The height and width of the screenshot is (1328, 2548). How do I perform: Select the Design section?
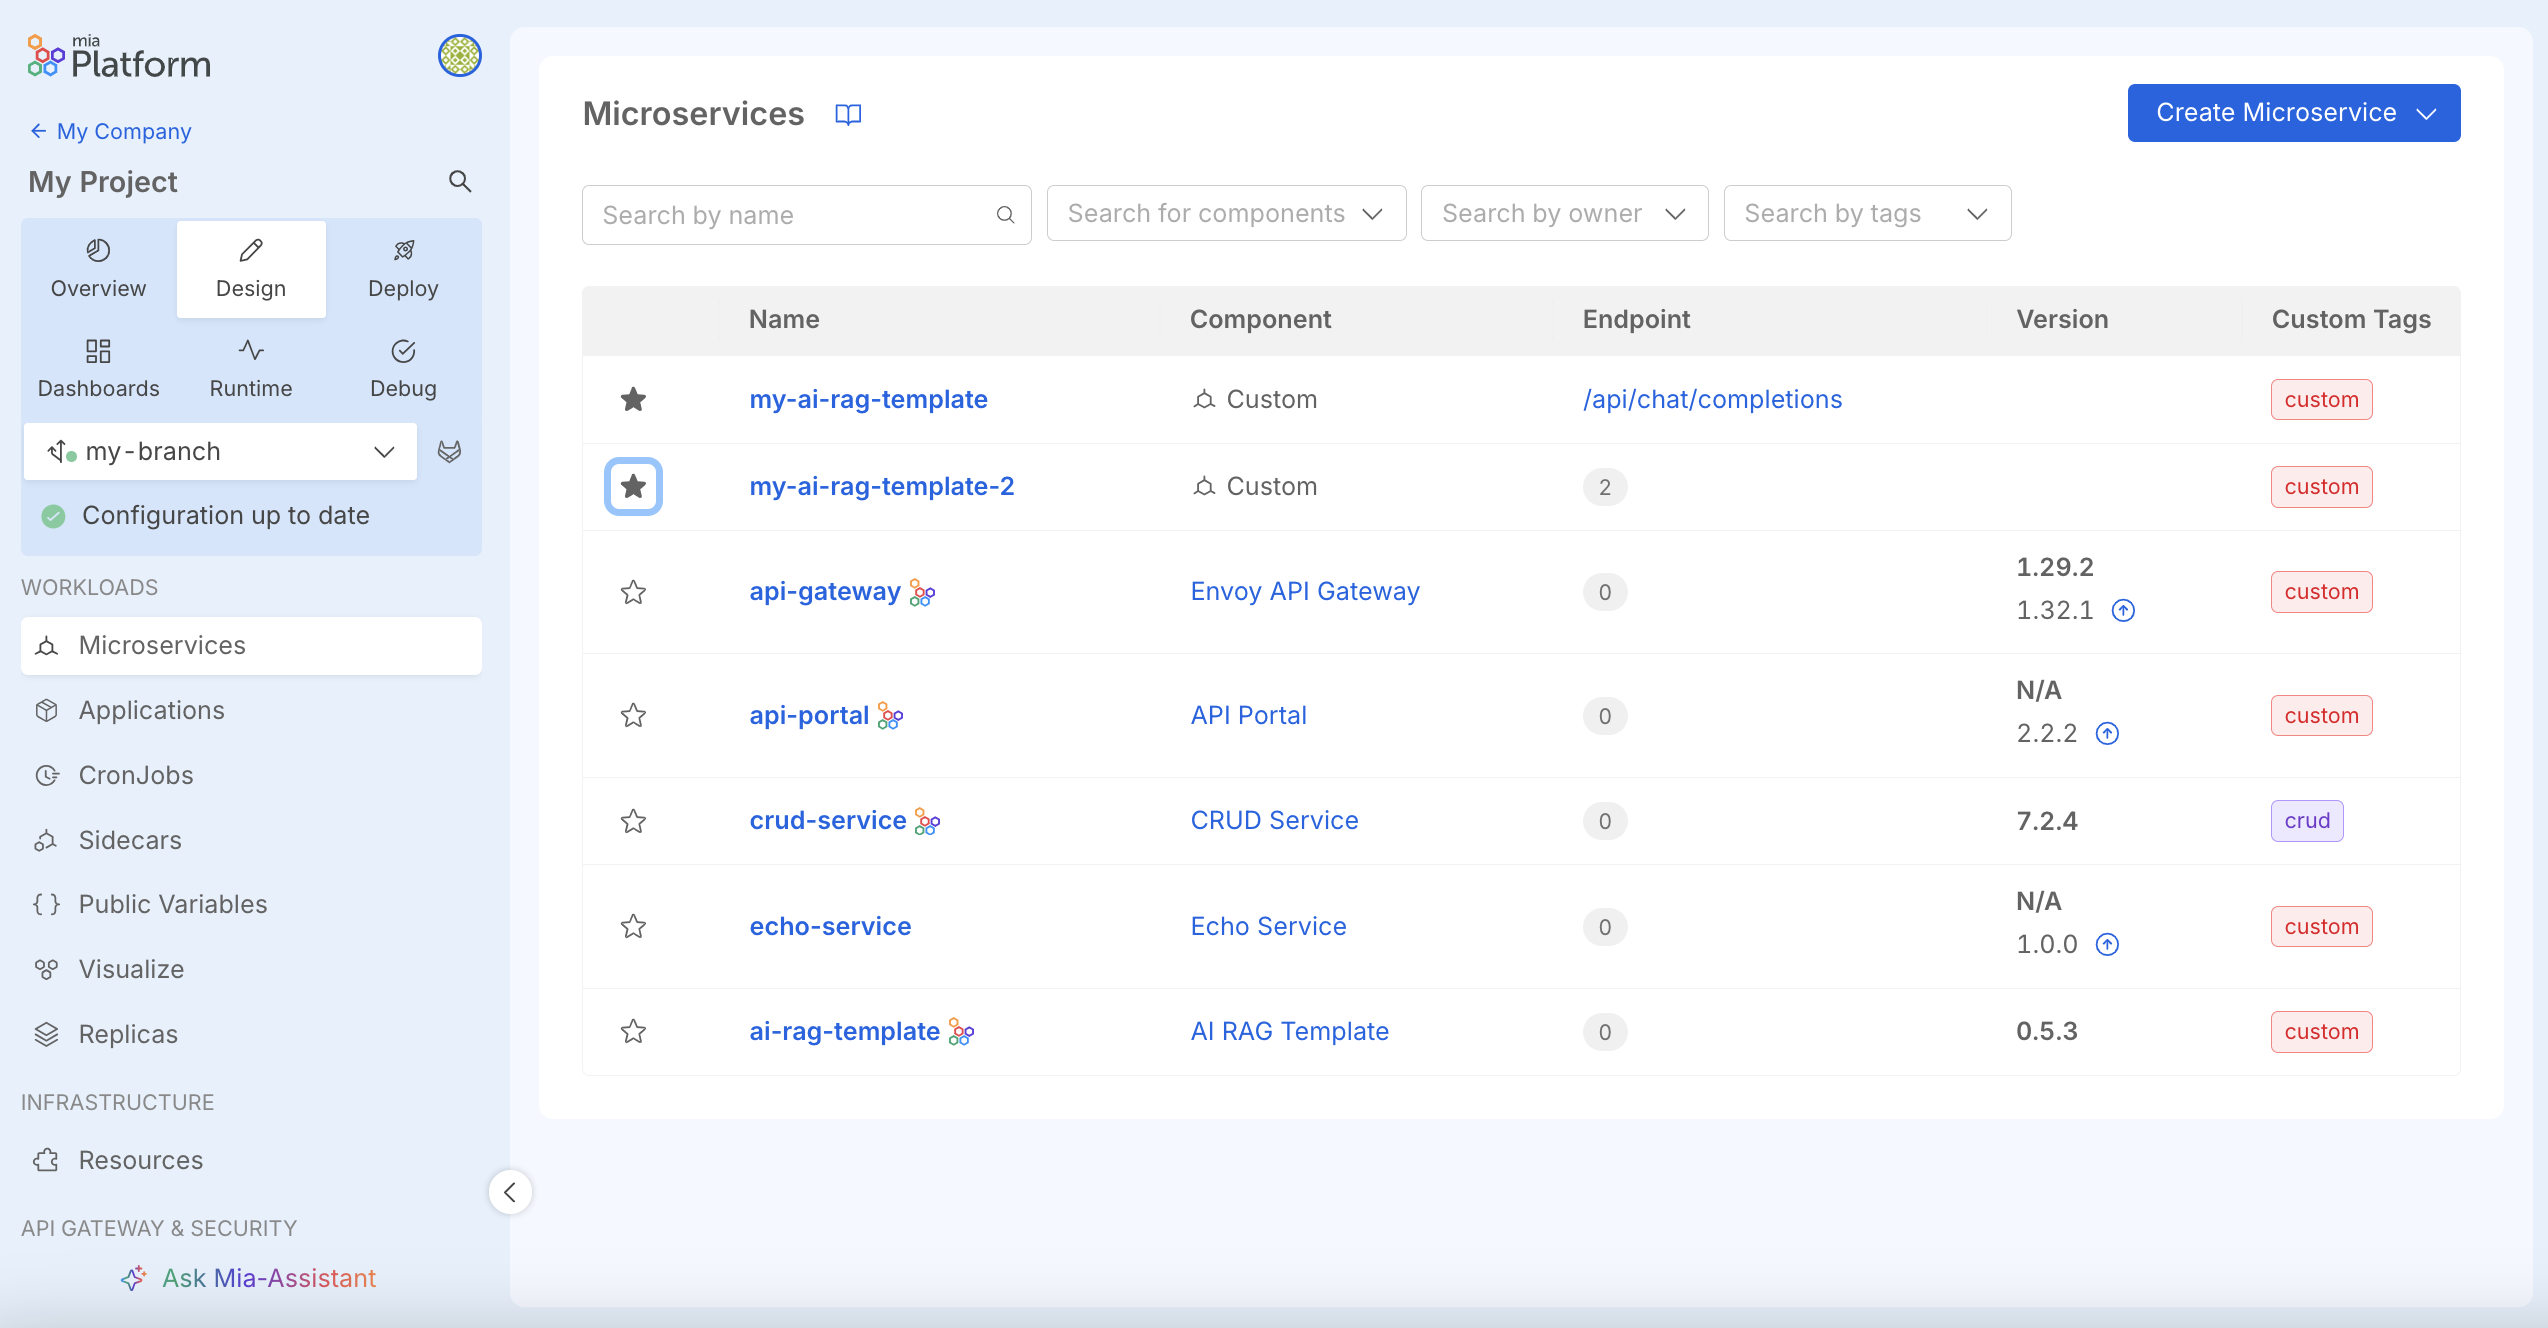click(x=251, y=269)
